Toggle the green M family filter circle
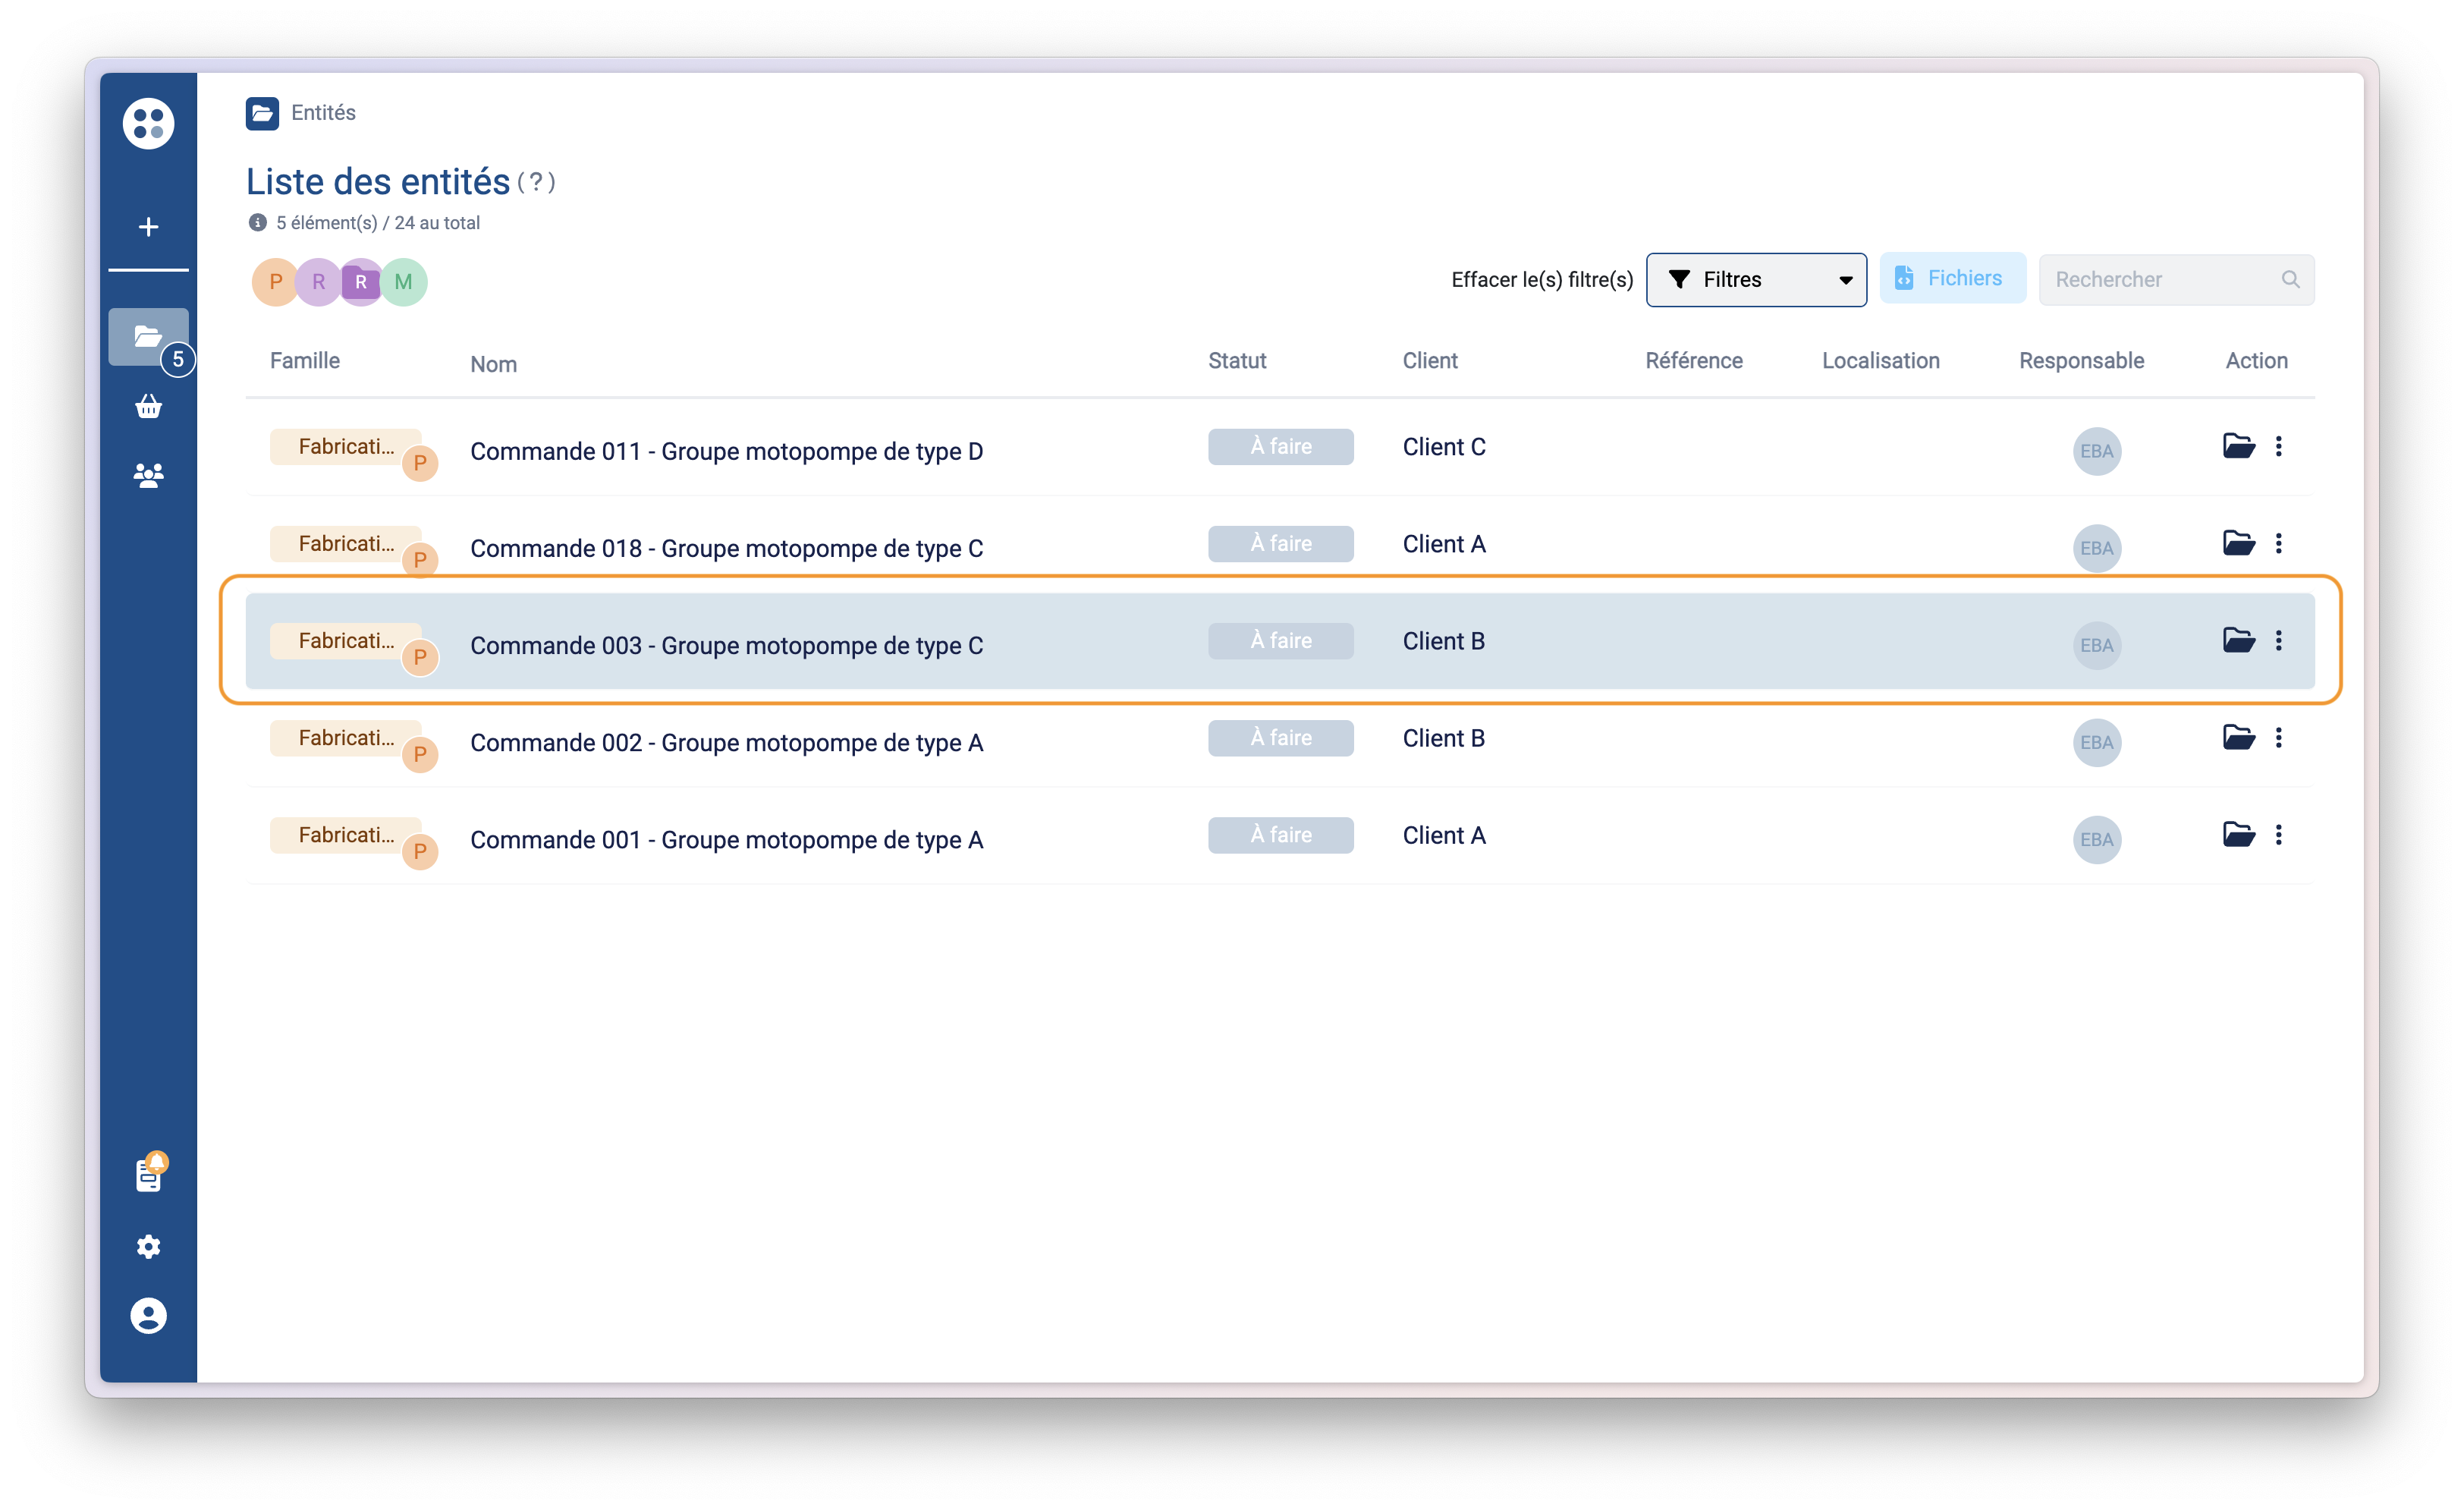The image size is (2464, 1510). tap(404, 282)
